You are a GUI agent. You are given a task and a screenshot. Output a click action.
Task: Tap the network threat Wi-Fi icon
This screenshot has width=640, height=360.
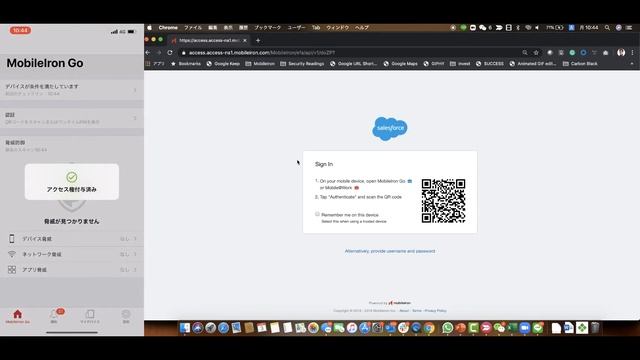point(12,254)
